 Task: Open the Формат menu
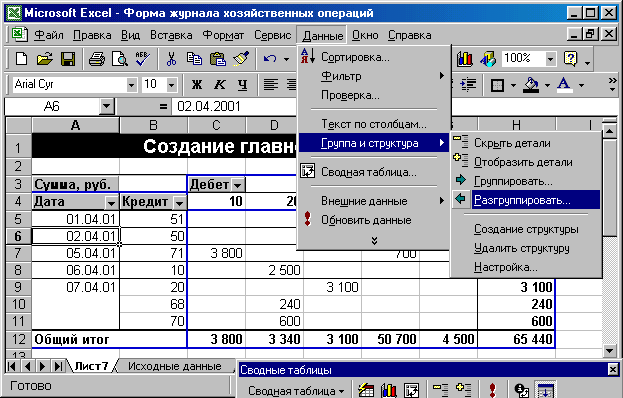(223, 35)
